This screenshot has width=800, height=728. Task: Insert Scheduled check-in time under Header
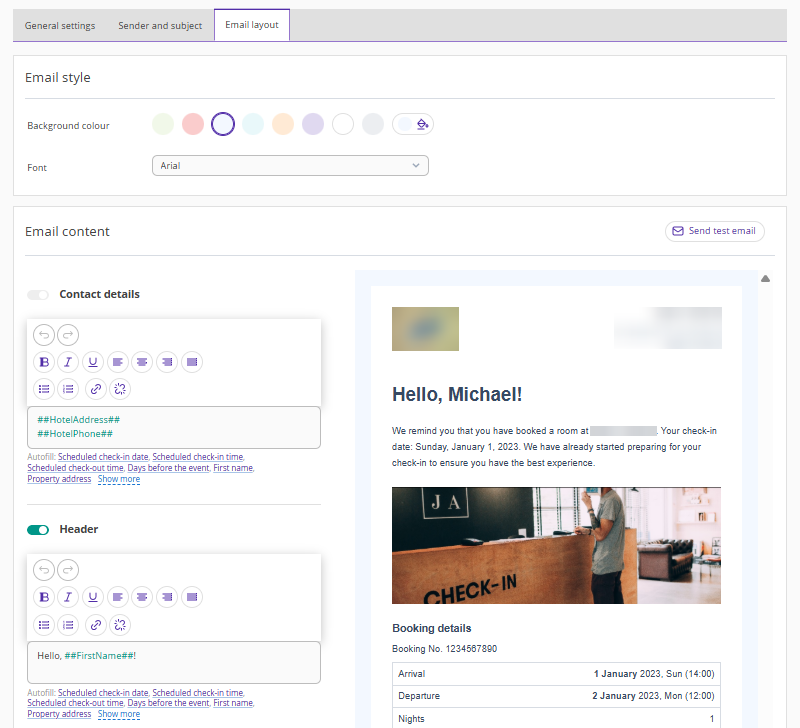[197, 693]
